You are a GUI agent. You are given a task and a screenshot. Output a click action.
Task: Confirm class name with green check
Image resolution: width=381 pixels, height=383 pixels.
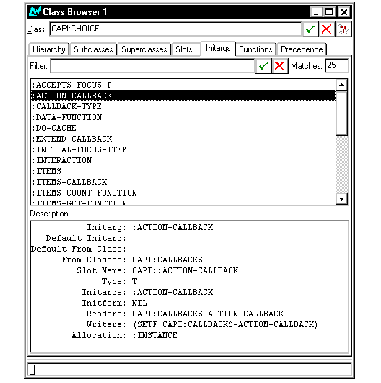pyautogui.click(x=310, y=29)
